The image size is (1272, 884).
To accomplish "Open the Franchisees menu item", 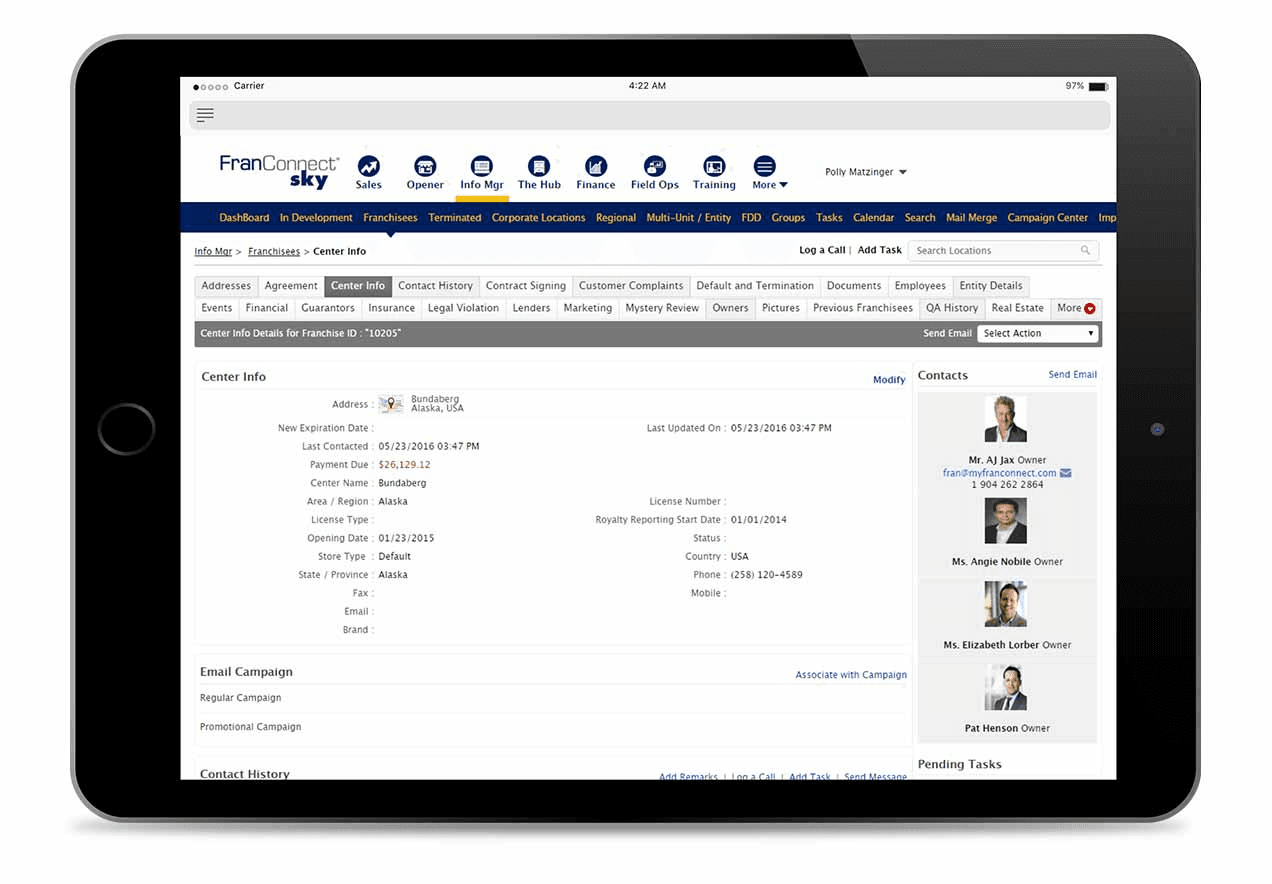I will 390,218.
